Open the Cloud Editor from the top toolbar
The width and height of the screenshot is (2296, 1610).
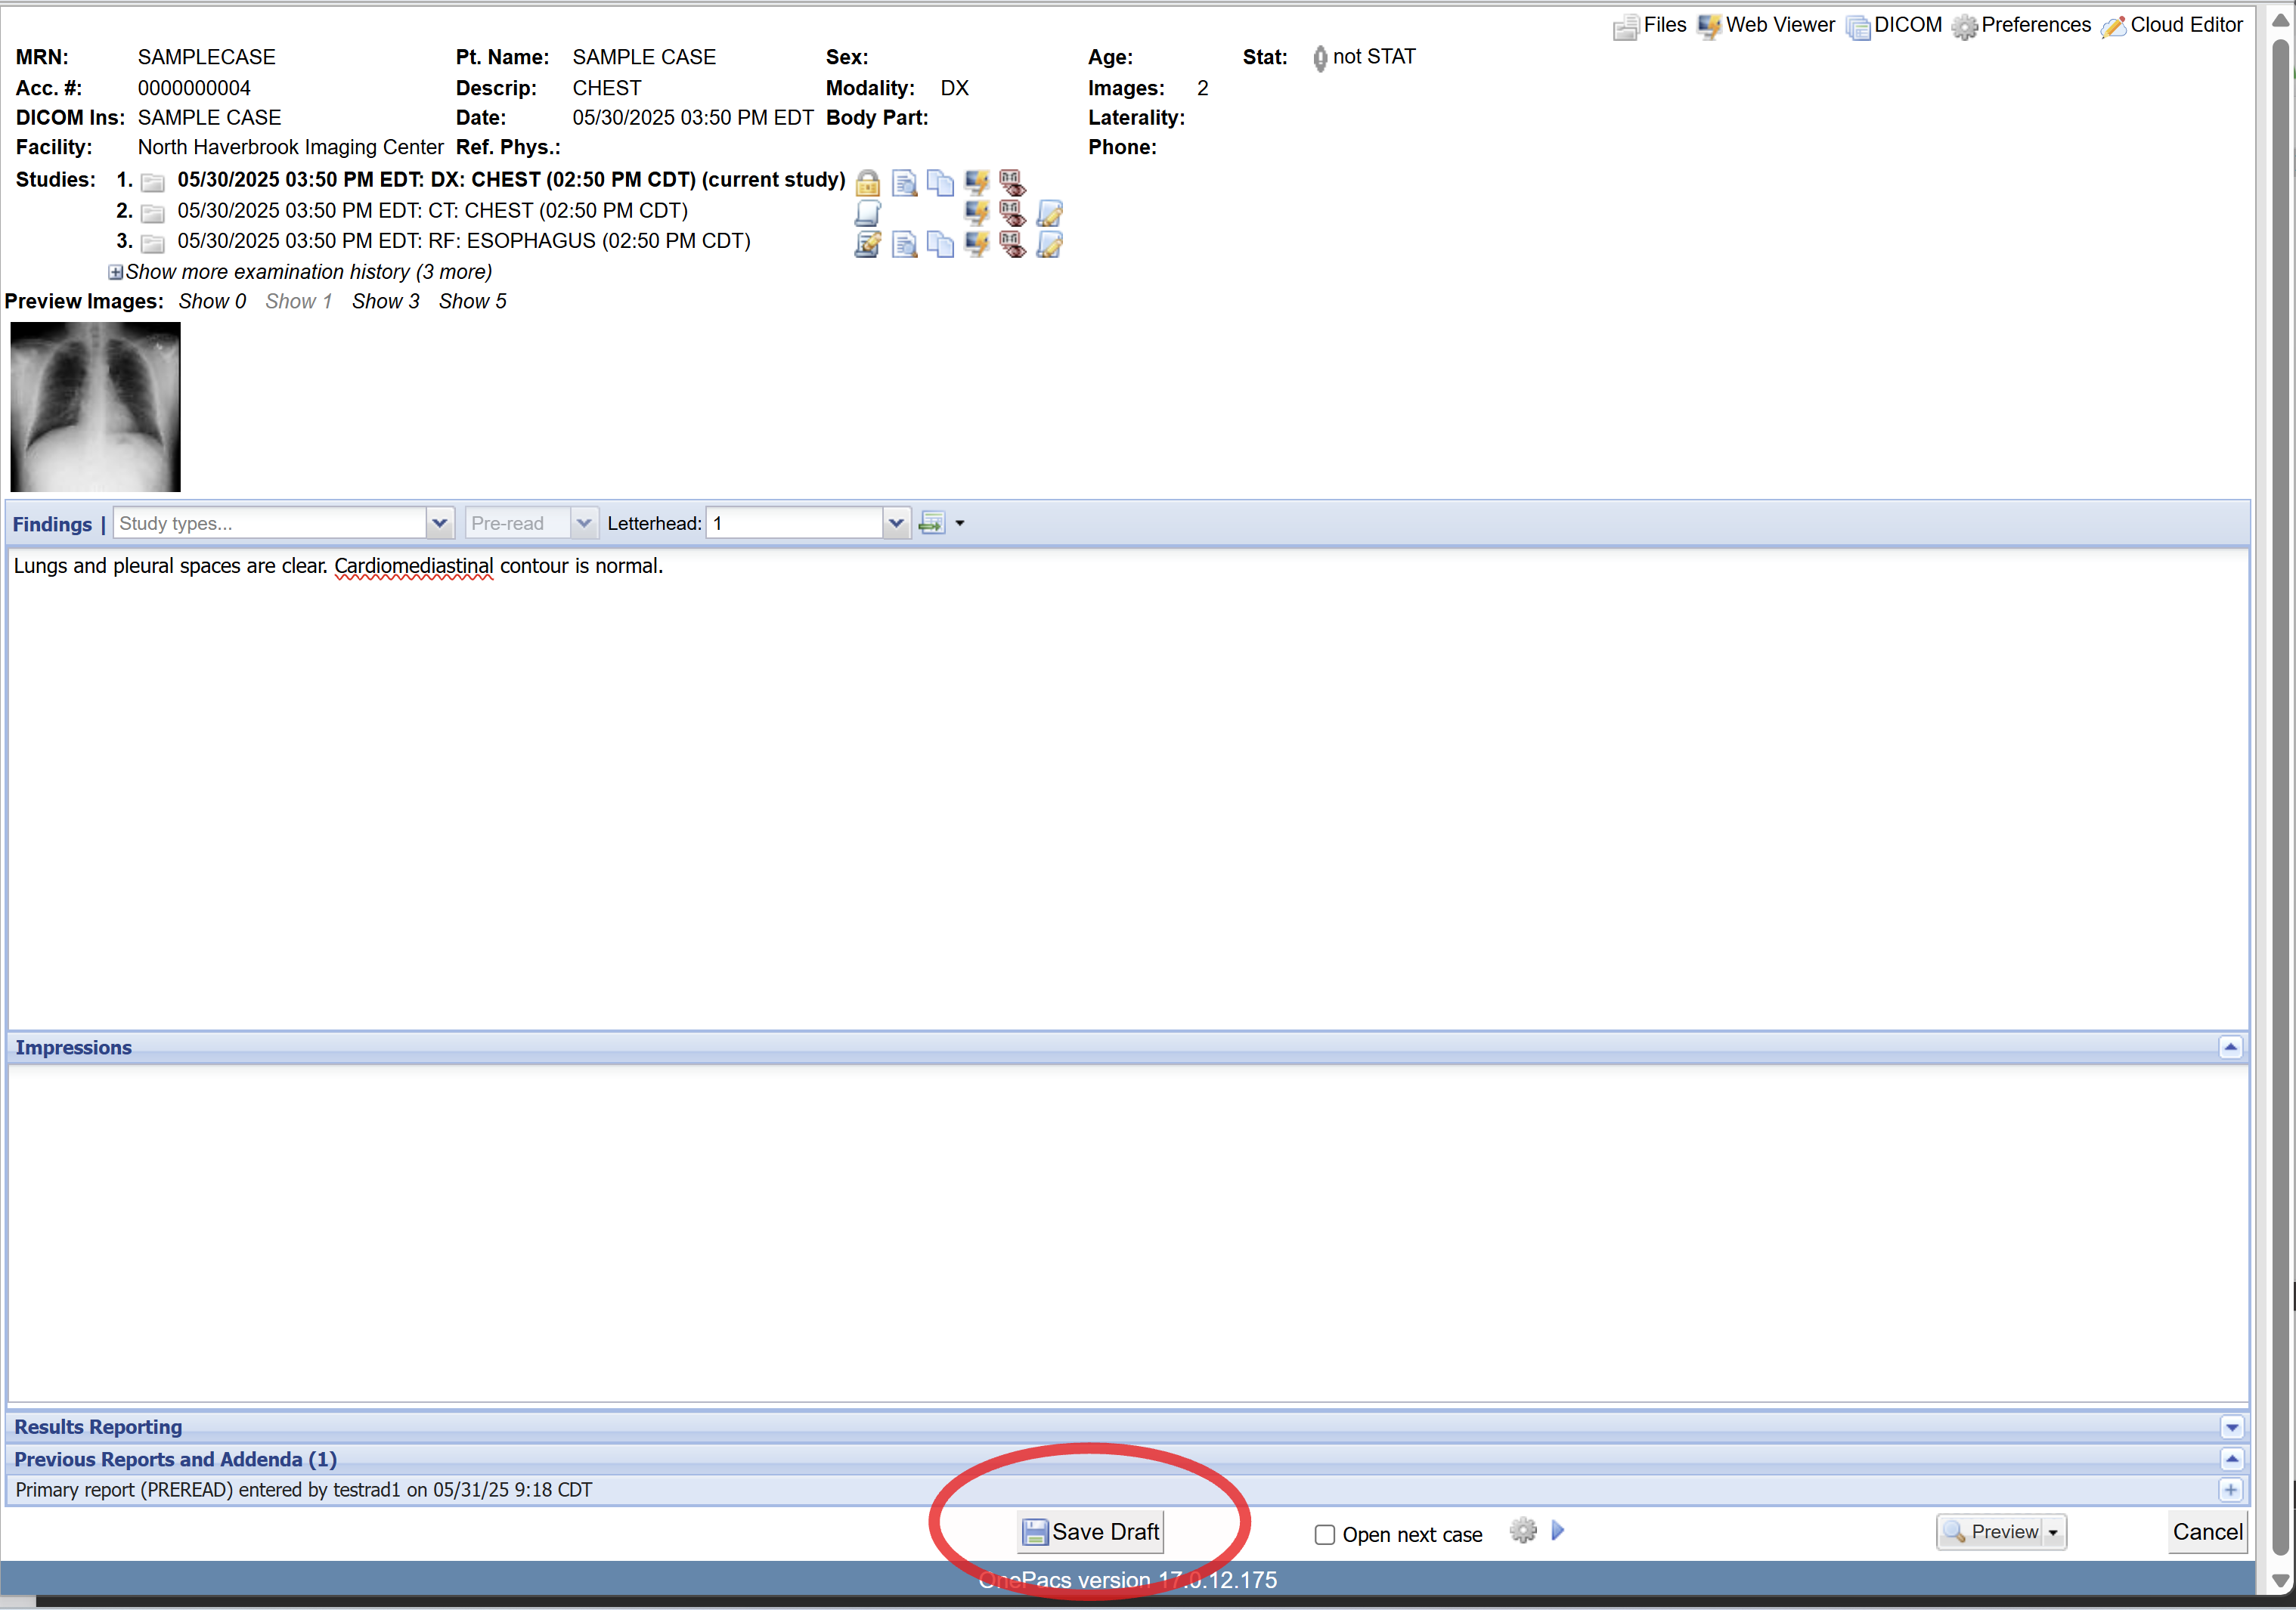pos(2172,25)
